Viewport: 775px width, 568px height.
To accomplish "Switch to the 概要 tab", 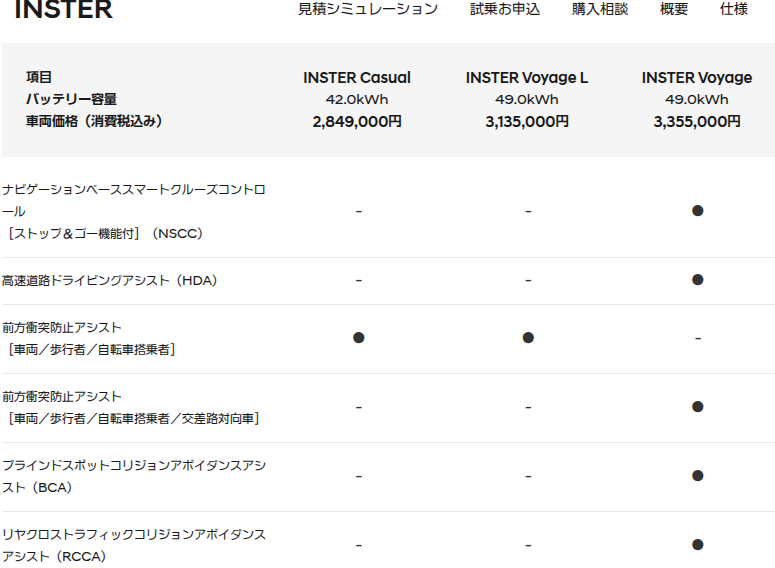I will tap(674, 9).
